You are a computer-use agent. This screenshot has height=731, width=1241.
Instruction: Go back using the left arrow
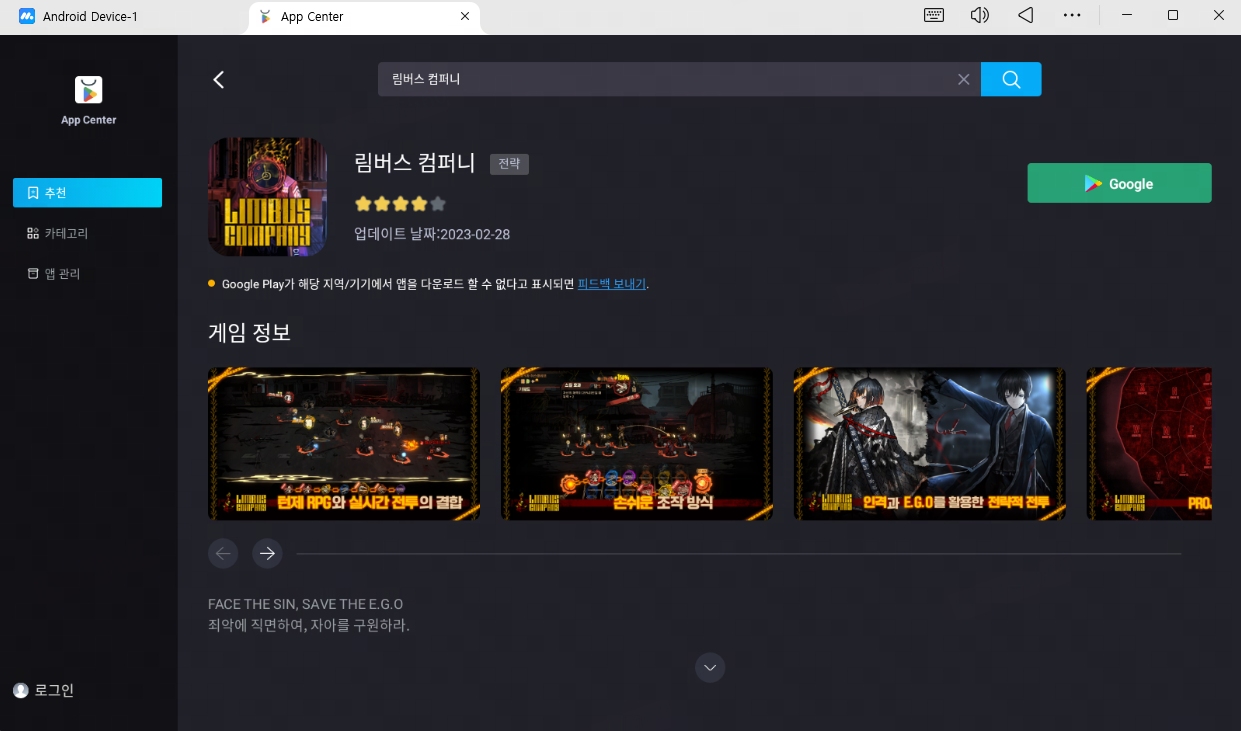point(219,80)
